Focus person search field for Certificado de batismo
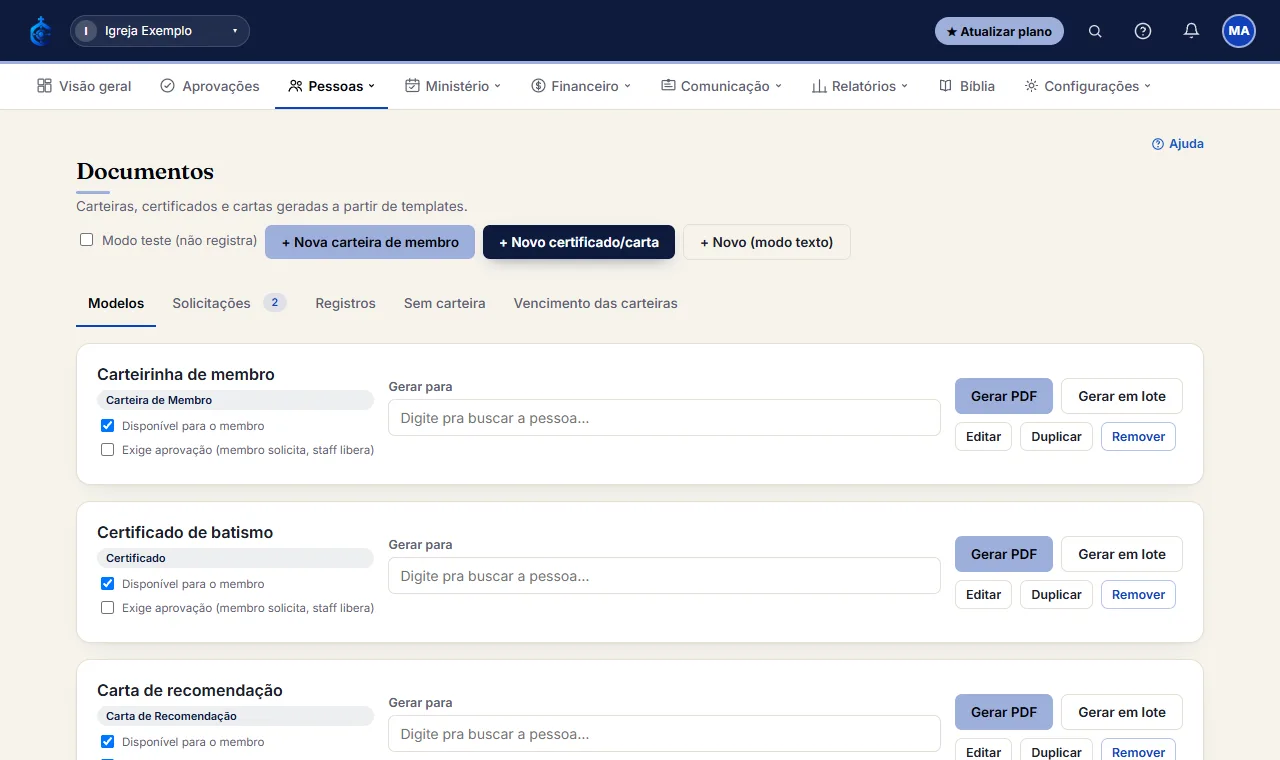 [x=664, y=576]
